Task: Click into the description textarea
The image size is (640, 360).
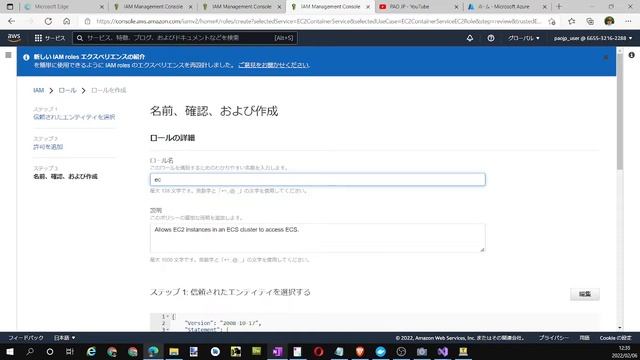Action: coord(318,238)
